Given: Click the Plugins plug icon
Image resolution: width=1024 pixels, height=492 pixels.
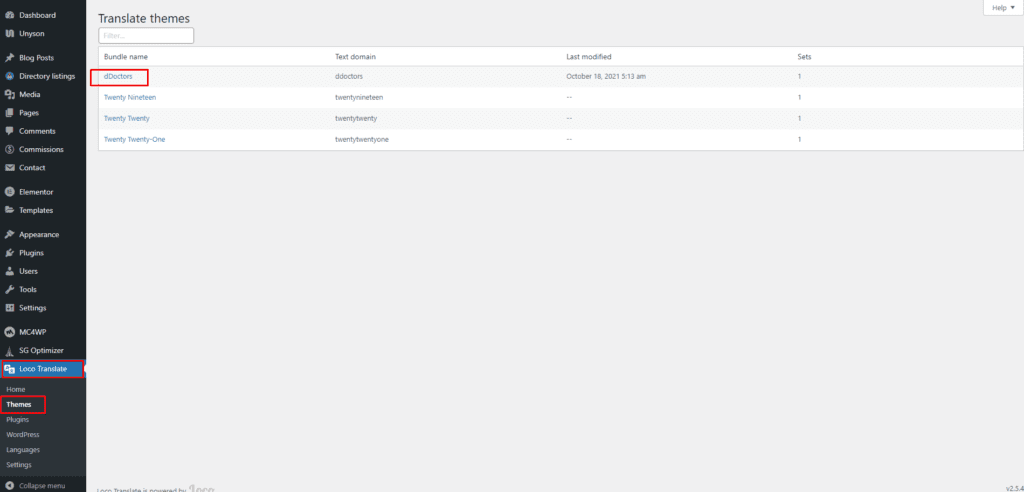Looking at the screenshot, I should (9, 252).
